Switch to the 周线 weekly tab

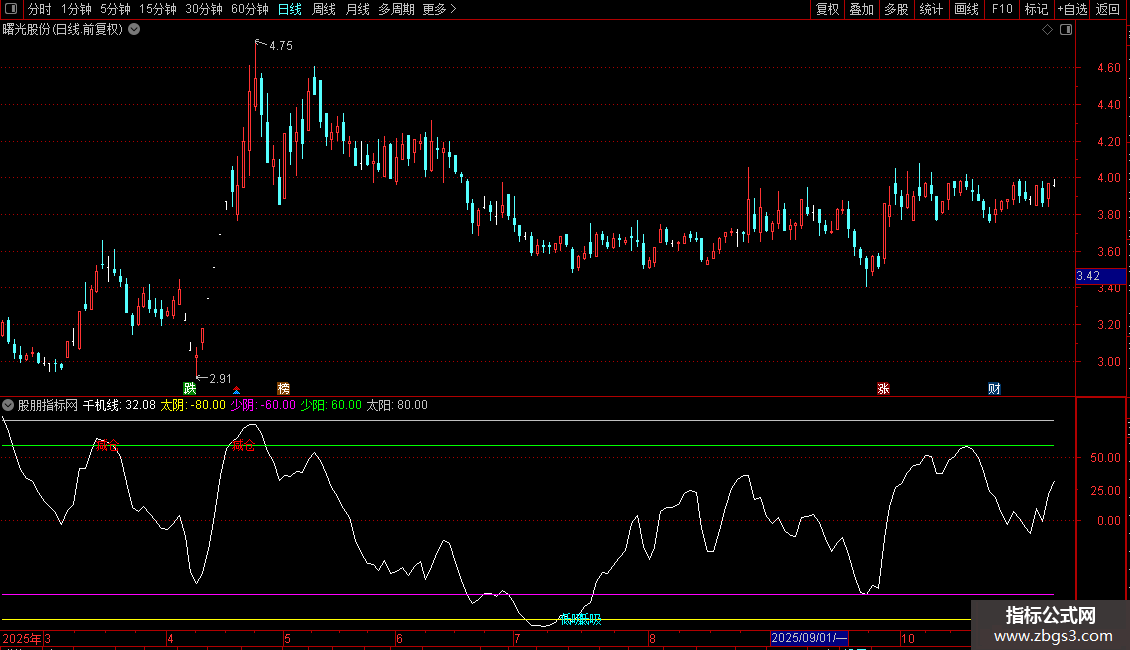coord(324,9)
